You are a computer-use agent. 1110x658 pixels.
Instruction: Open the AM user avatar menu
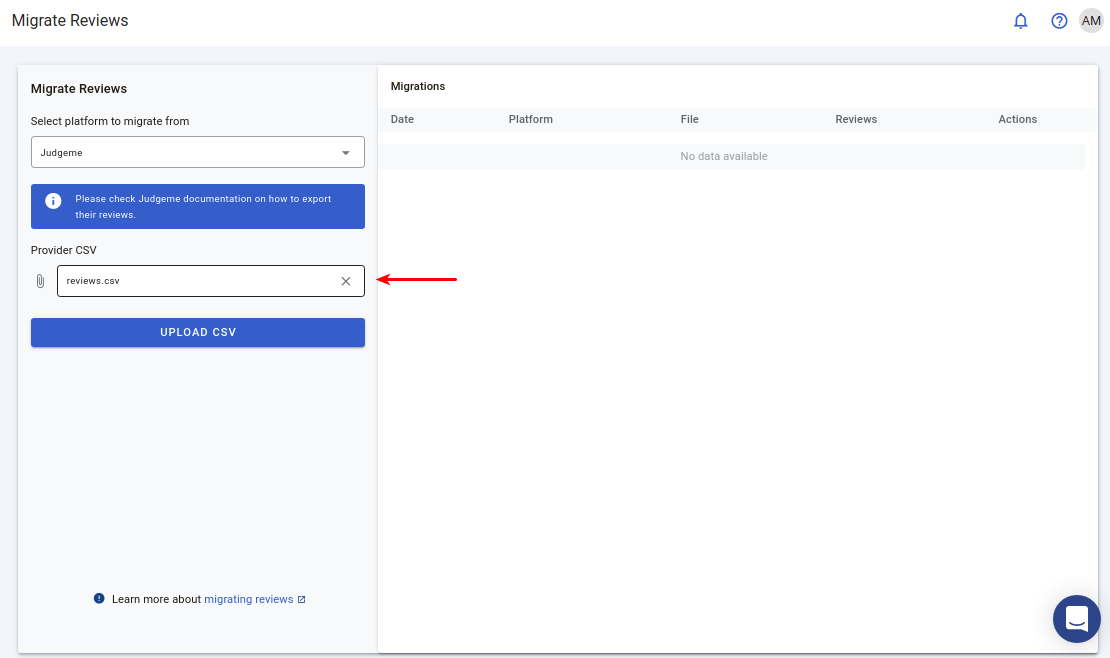tap(1091, 21)
